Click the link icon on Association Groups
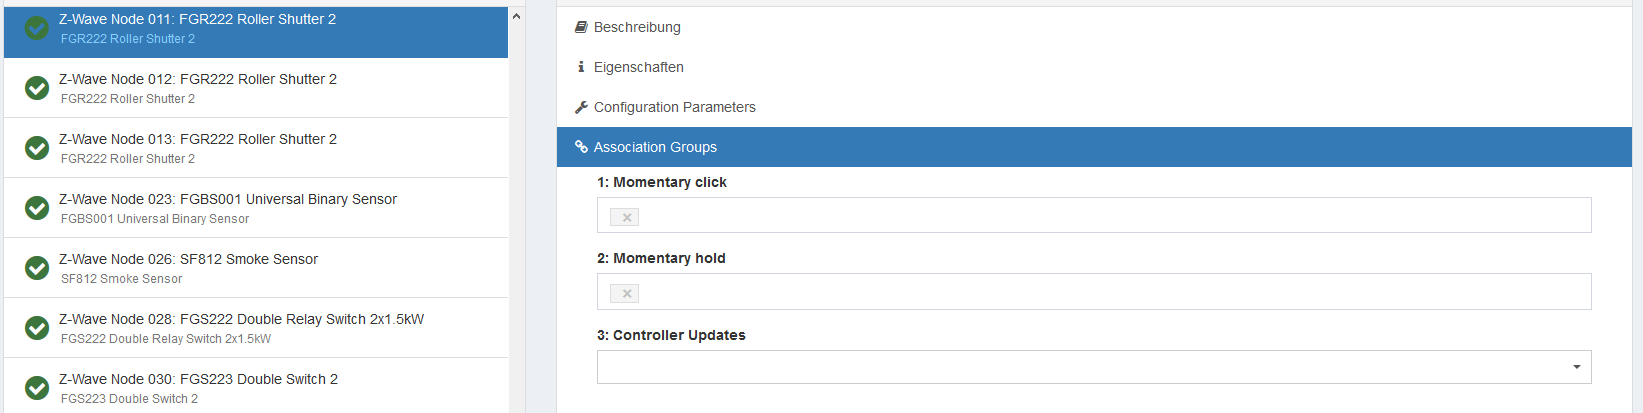The width and height of the screenshot is (1643, 413). click(581, 147)
